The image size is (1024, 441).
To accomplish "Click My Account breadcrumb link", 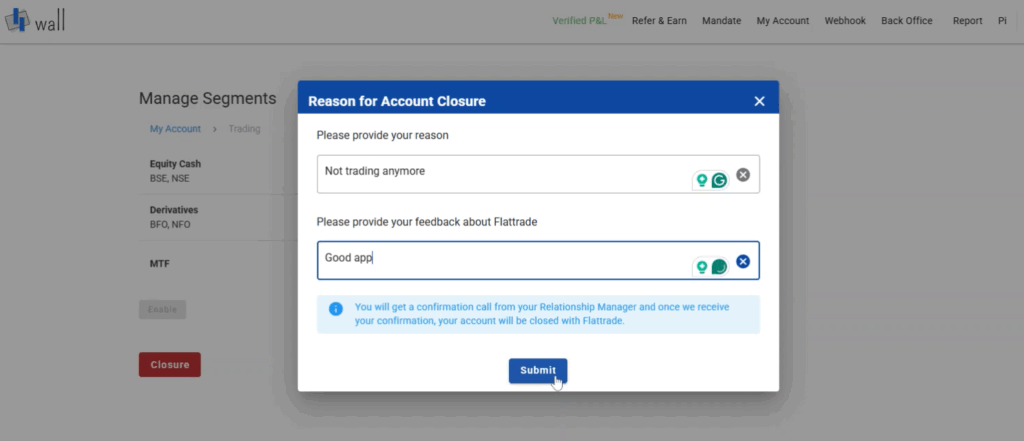I will (x=175, y=129).
